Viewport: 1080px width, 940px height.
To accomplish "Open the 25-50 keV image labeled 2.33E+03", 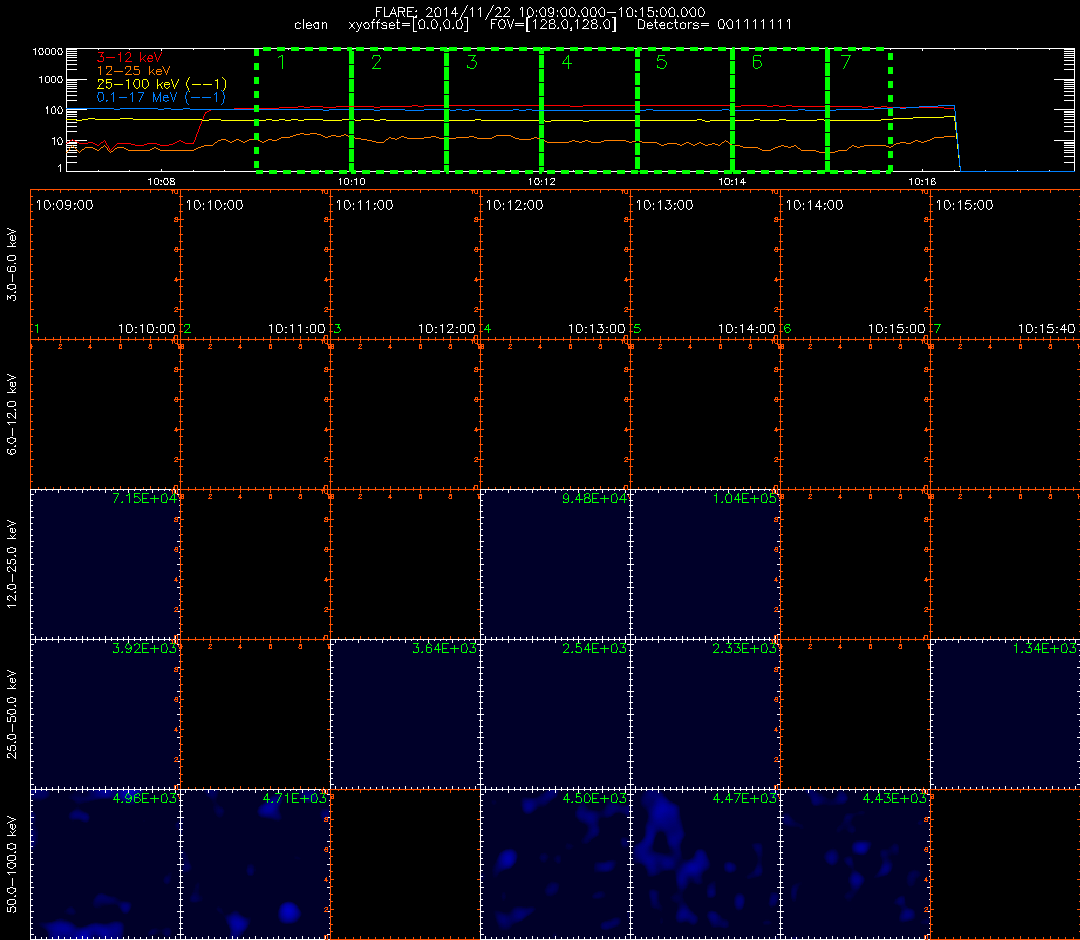I will [x=705, y=714].
